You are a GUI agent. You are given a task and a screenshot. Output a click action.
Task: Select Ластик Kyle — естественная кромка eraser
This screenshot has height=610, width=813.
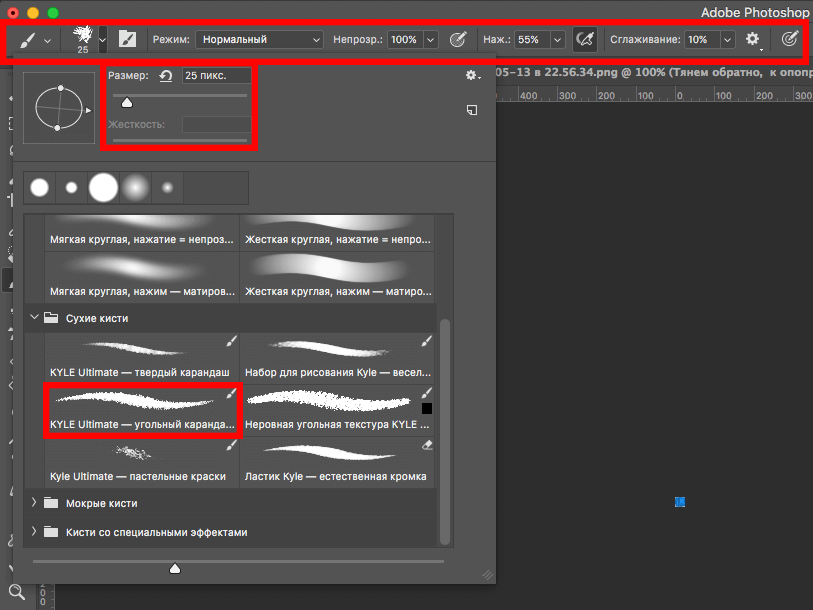pos(337,462)
